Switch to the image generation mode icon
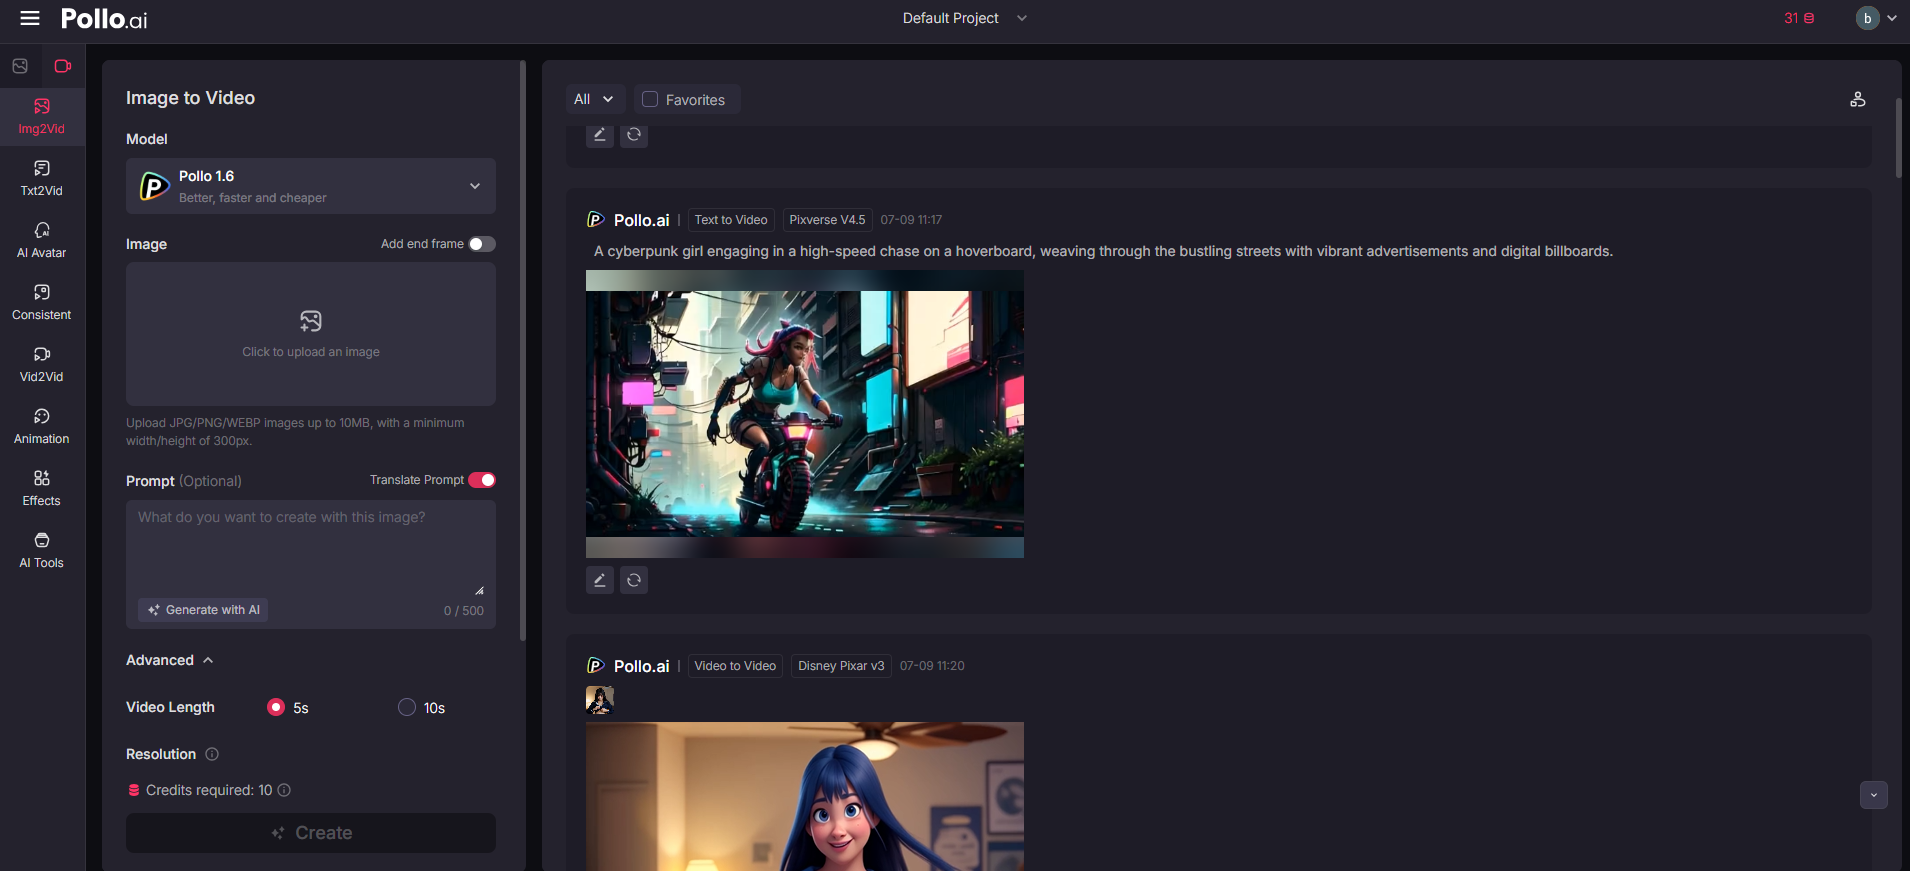1910x871 pixels. tap(20, 66)
